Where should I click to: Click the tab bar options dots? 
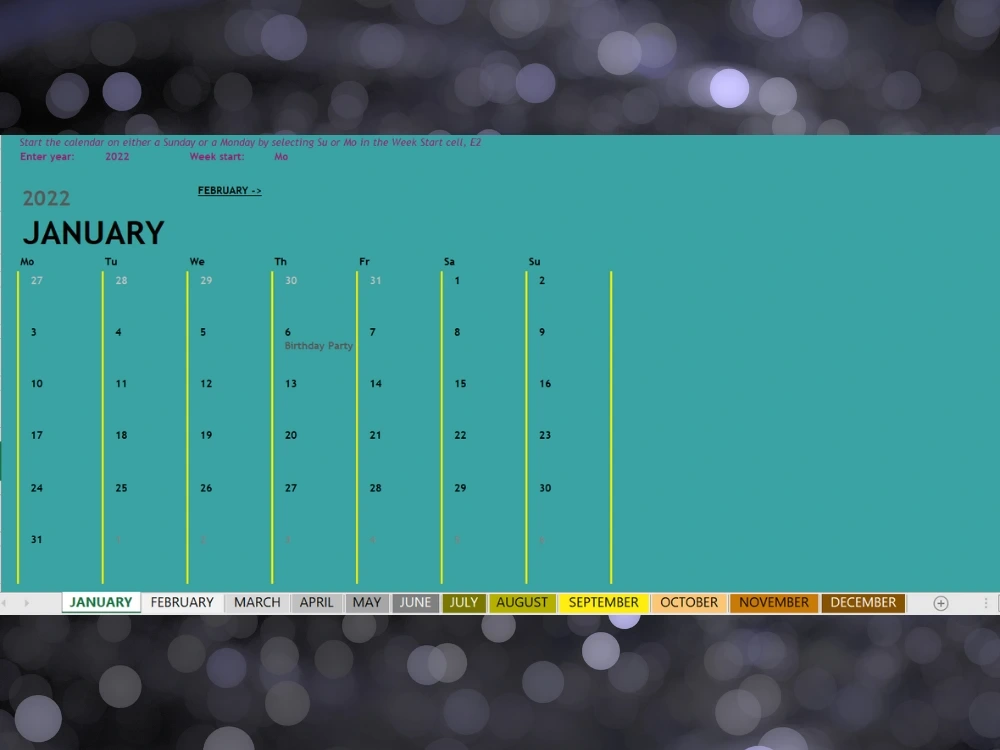(985, 603)
